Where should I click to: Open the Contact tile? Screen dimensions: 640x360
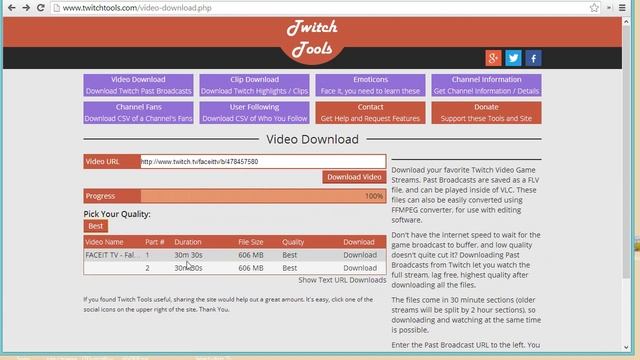pos(370,112)
